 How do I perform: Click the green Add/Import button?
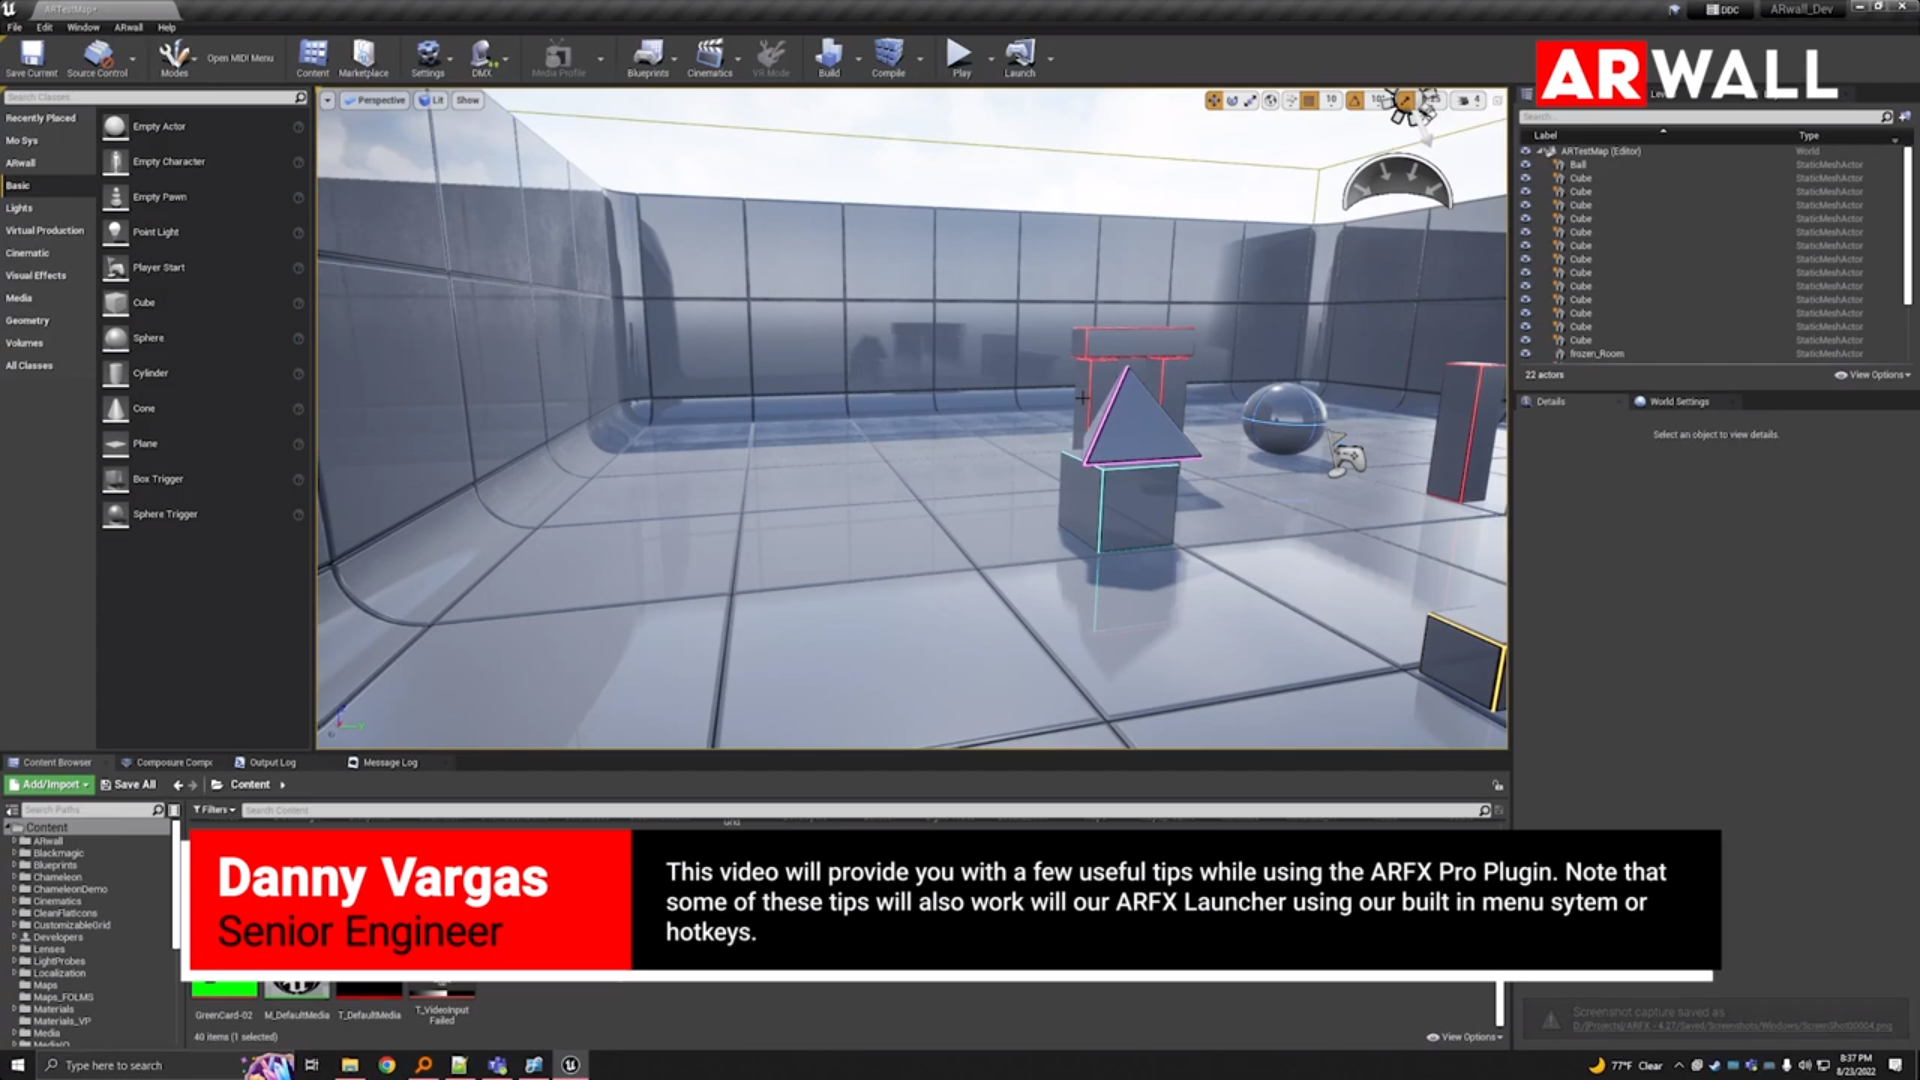click(47, 784)
